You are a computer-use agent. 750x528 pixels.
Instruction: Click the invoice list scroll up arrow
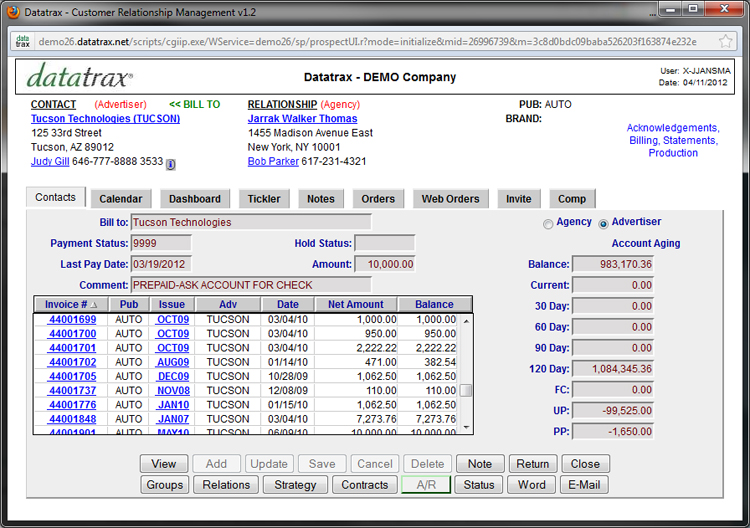466,321
